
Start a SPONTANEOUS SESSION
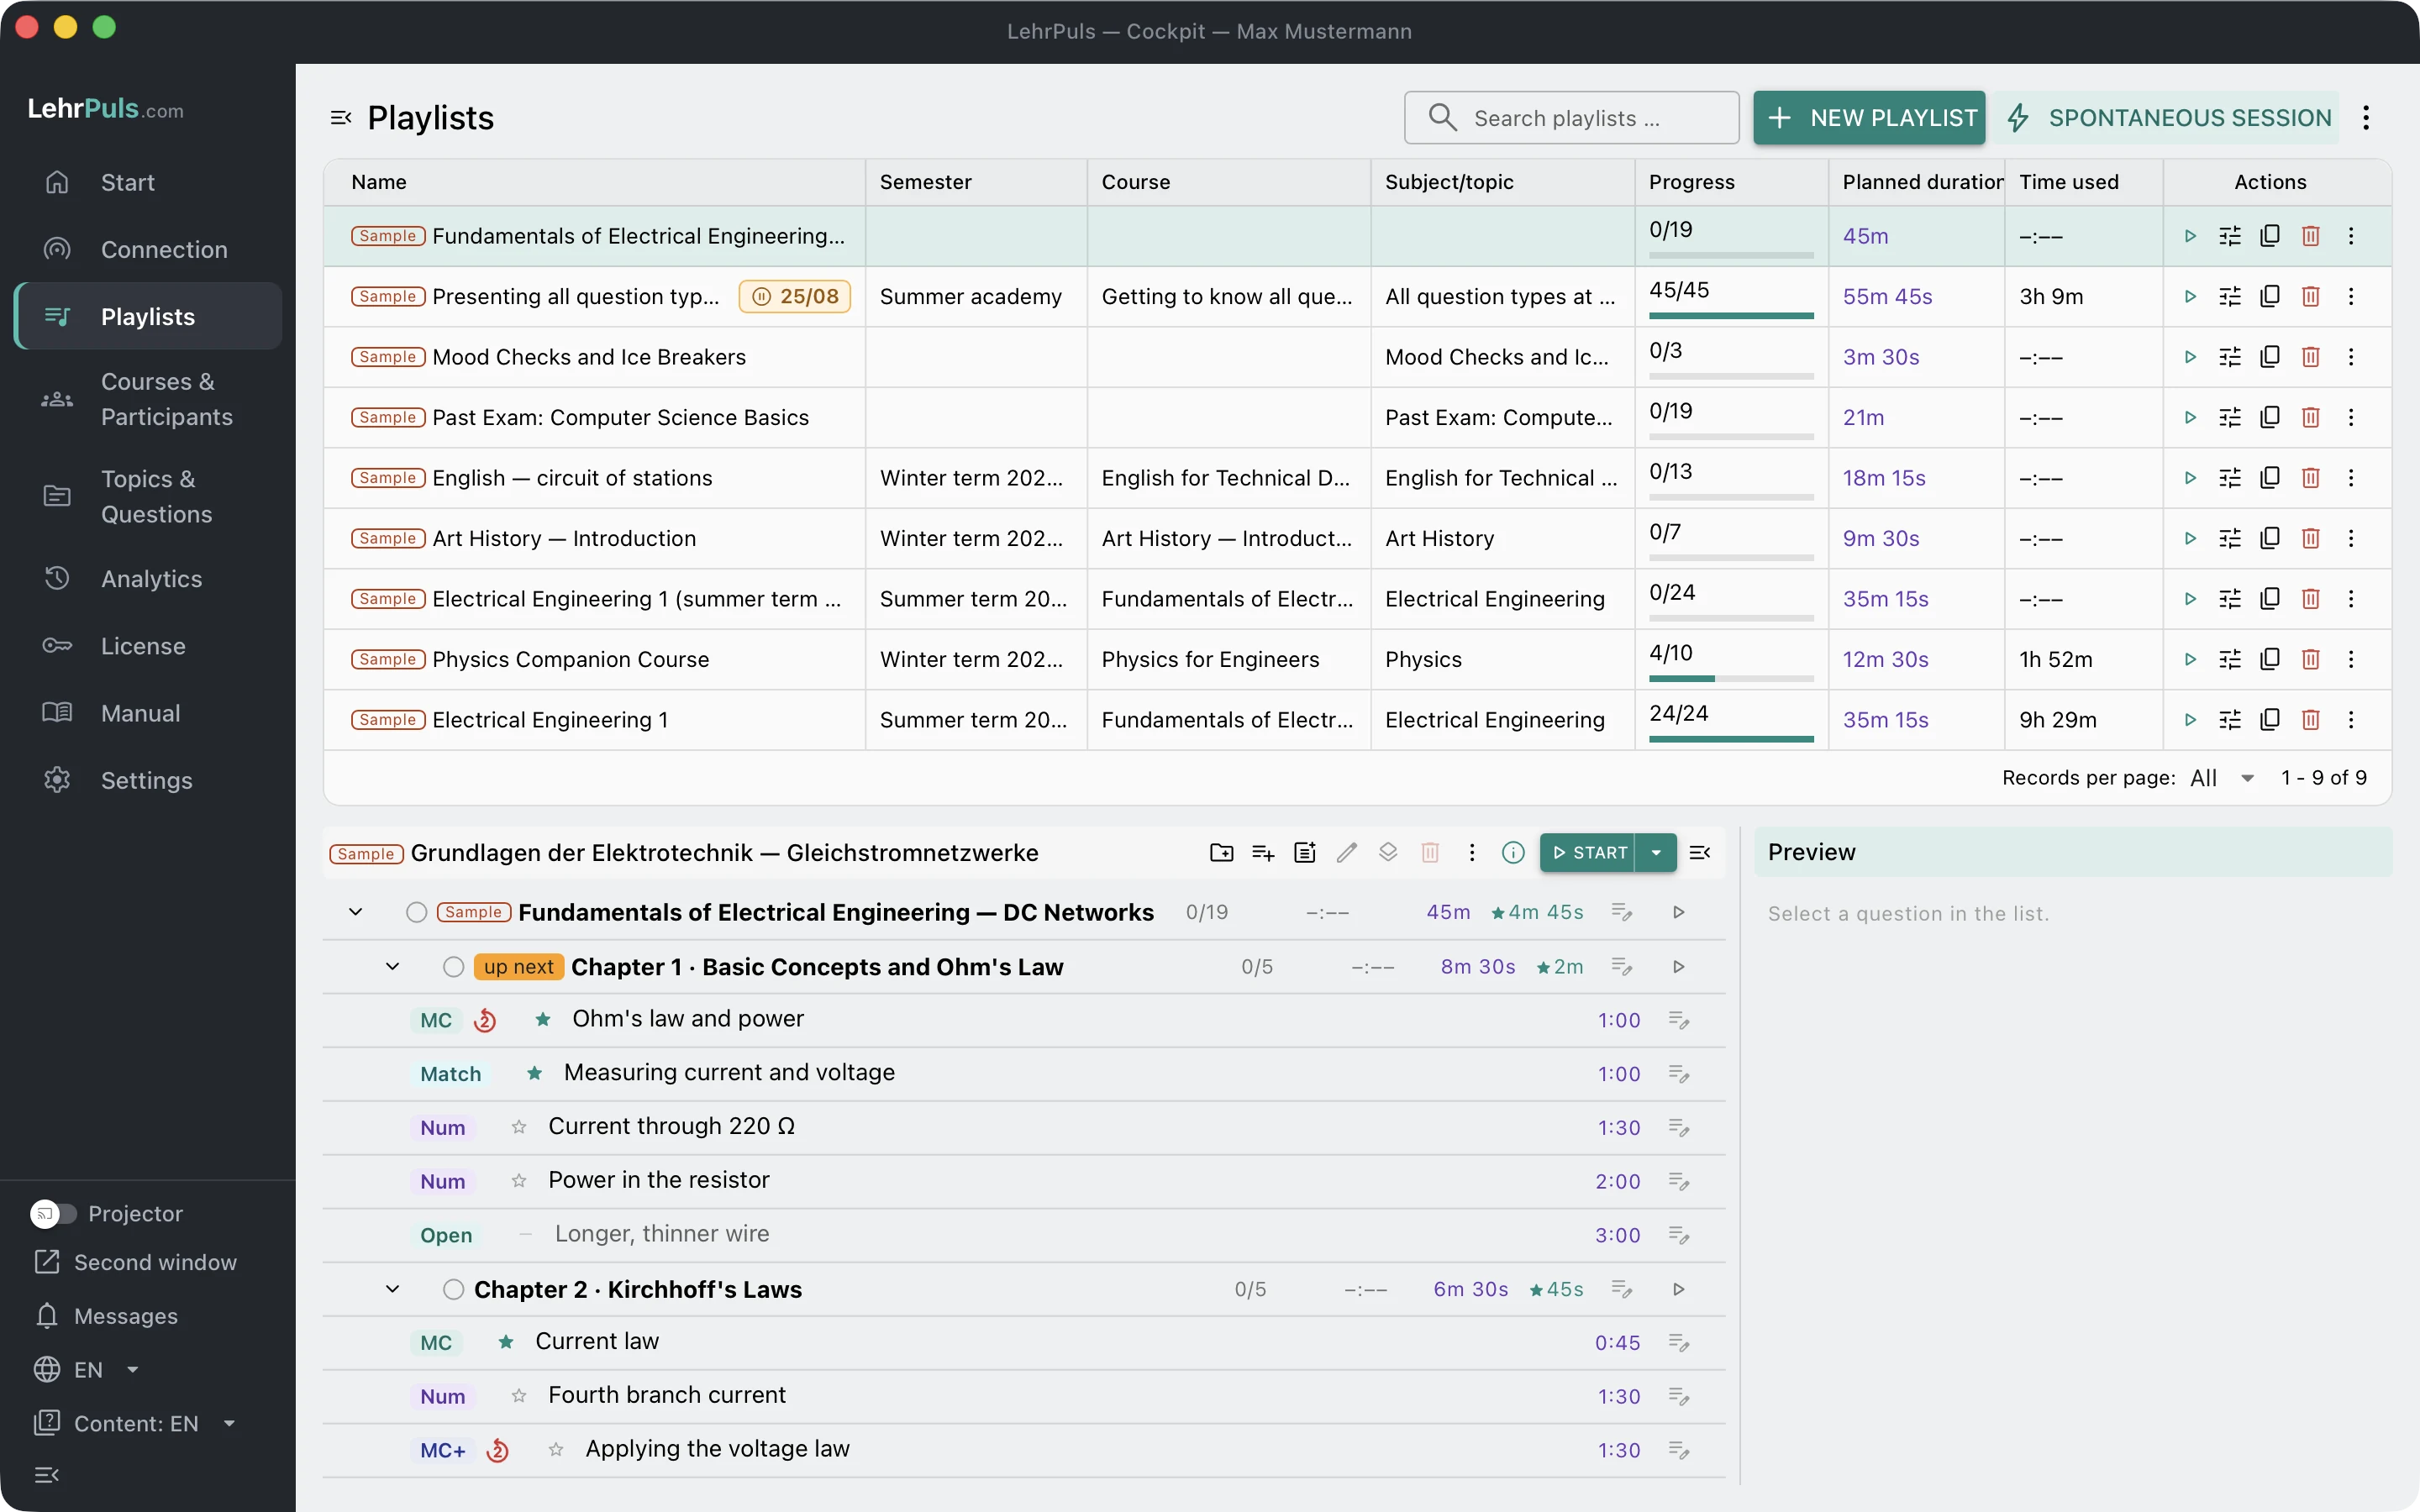pos(2167,118)
